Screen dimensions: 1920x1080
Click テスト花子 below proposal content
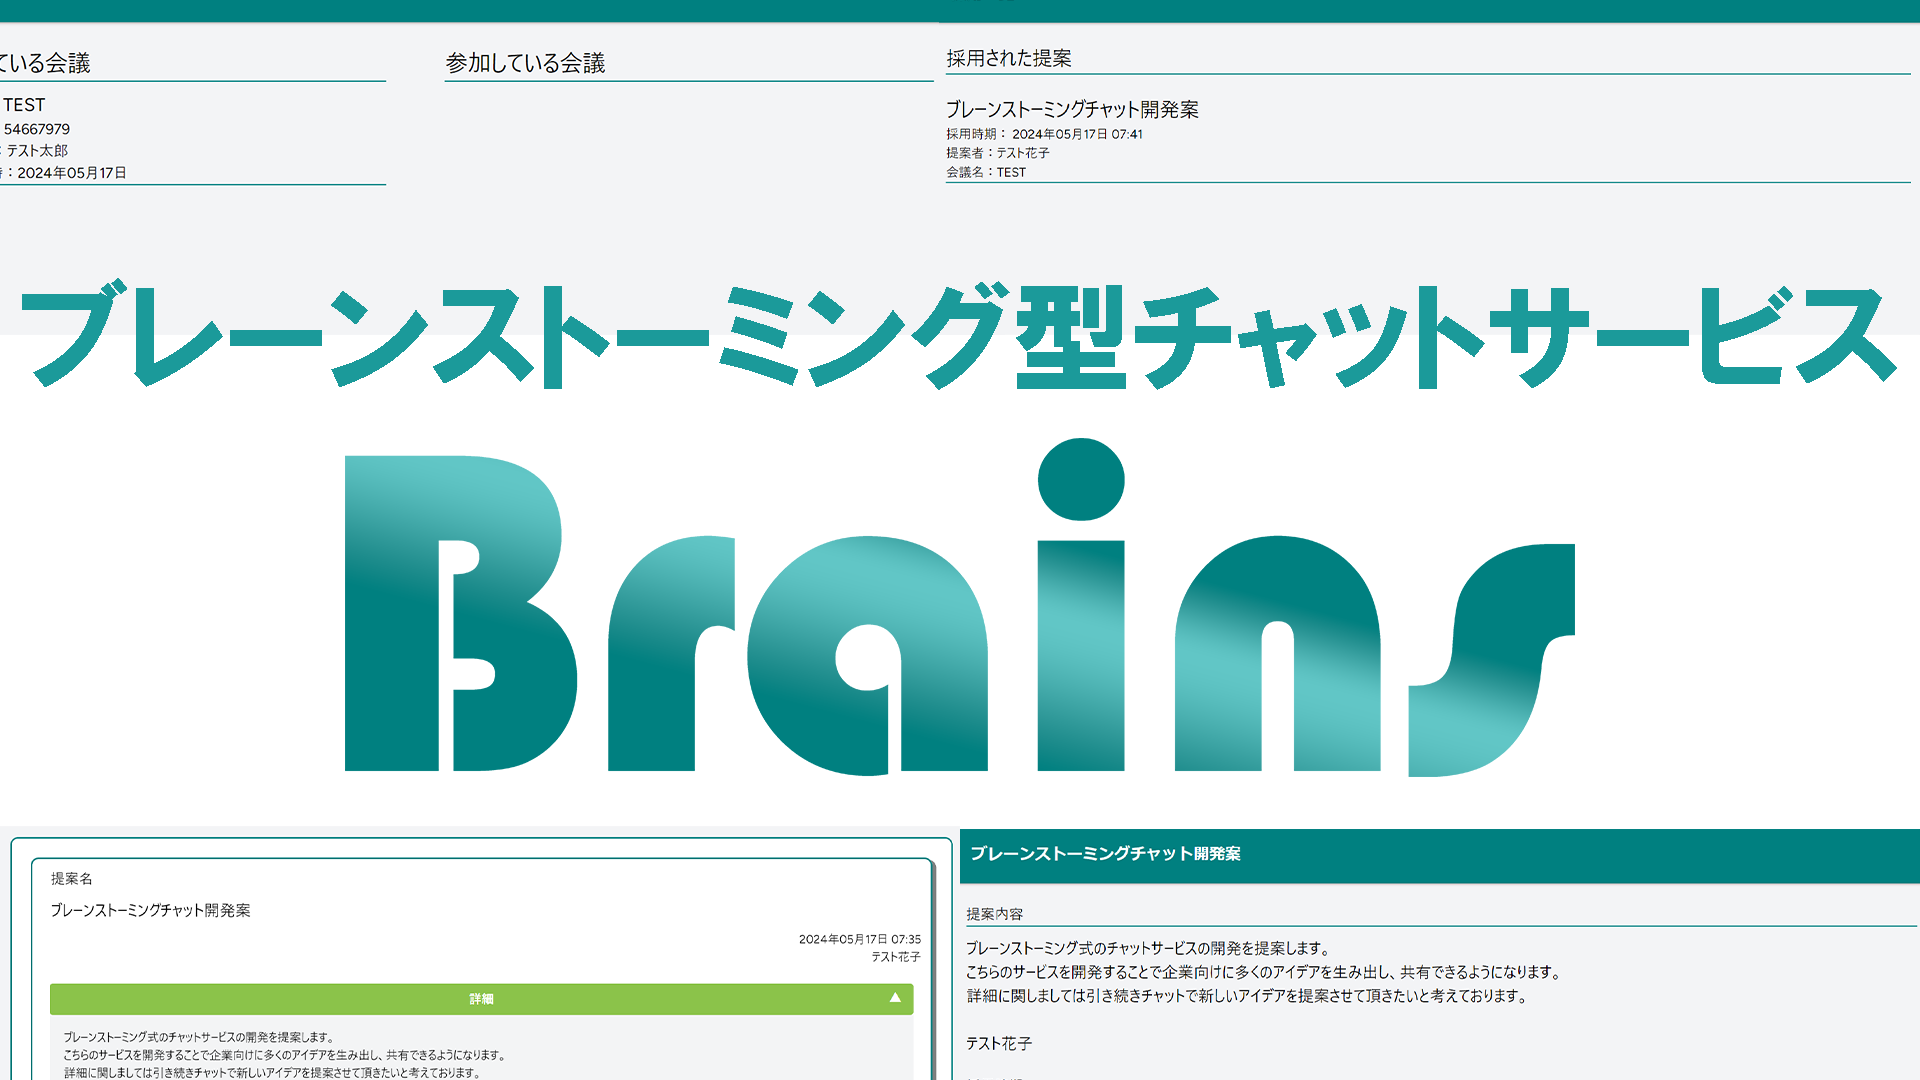coord(998,1043)
